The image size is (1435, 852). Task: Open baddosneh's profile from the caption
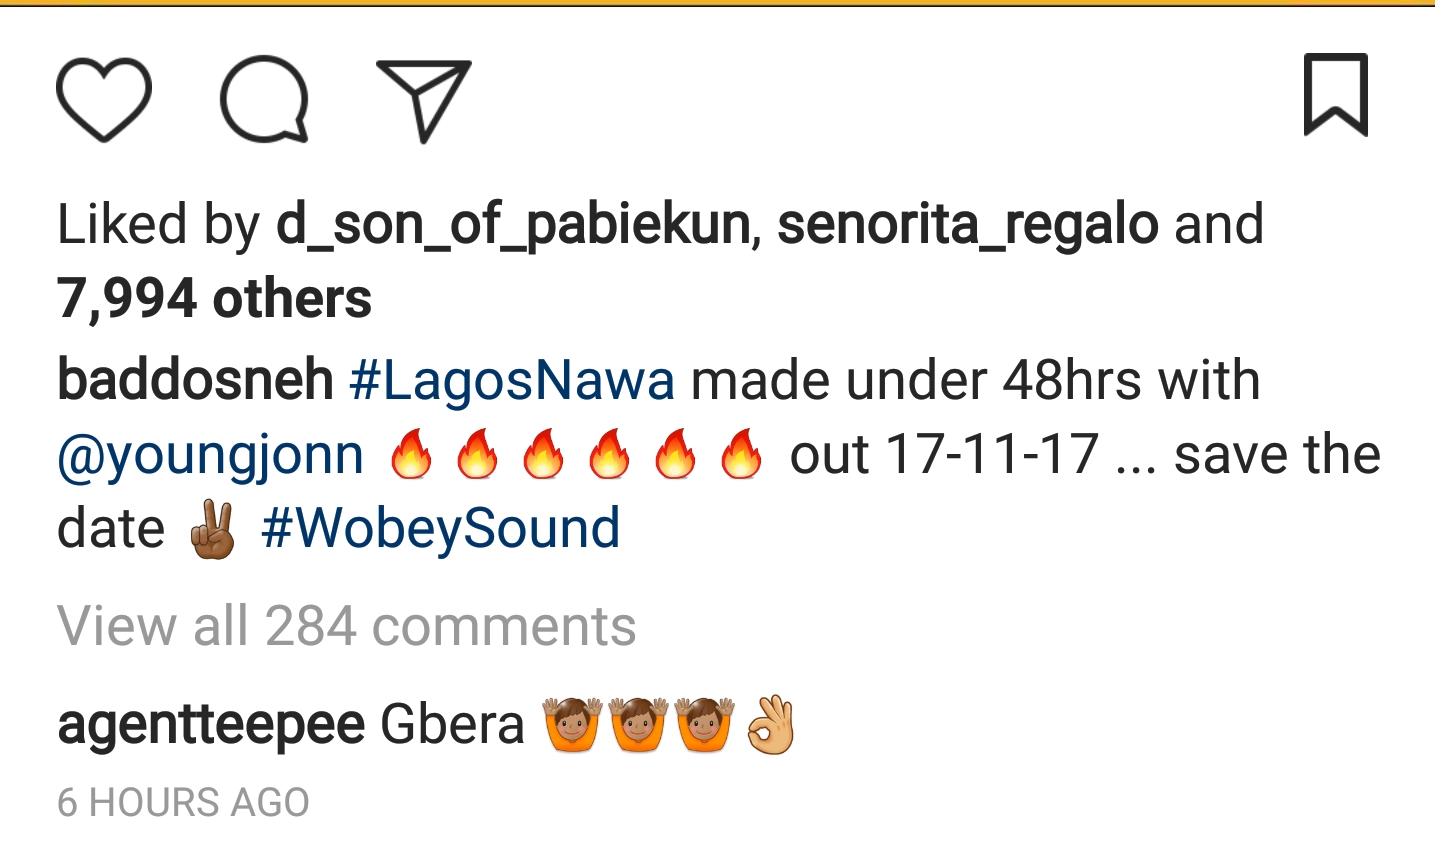click(195, 381)
